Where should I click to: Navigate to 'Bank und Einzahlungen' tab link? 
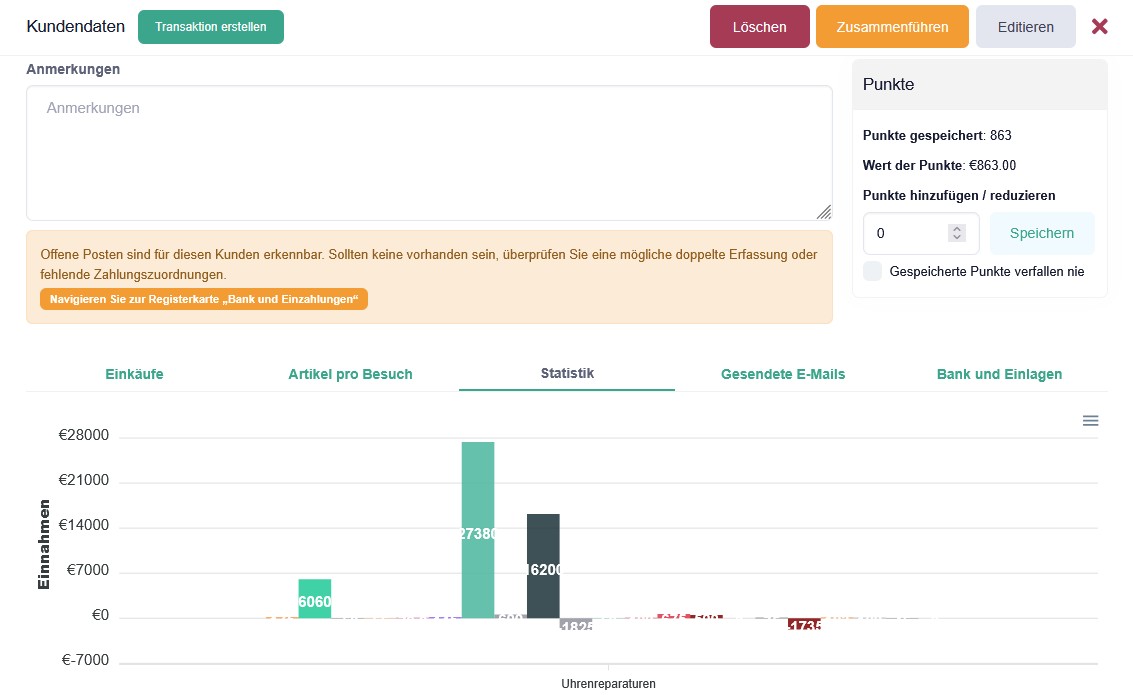pos(204,299)
